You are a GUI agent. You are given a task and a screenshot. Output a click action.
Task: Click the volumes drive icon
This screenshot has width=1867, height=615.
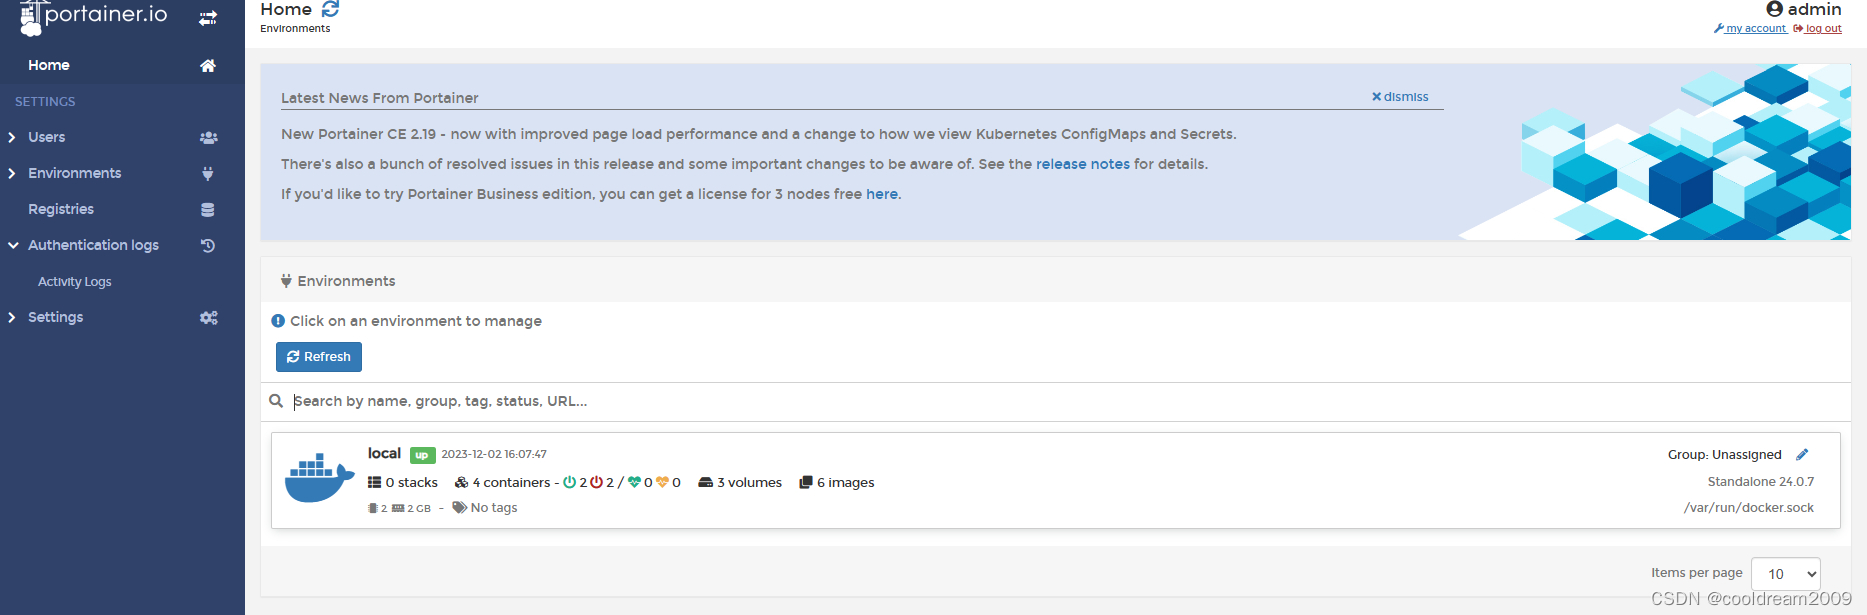[x=705, y=482]
